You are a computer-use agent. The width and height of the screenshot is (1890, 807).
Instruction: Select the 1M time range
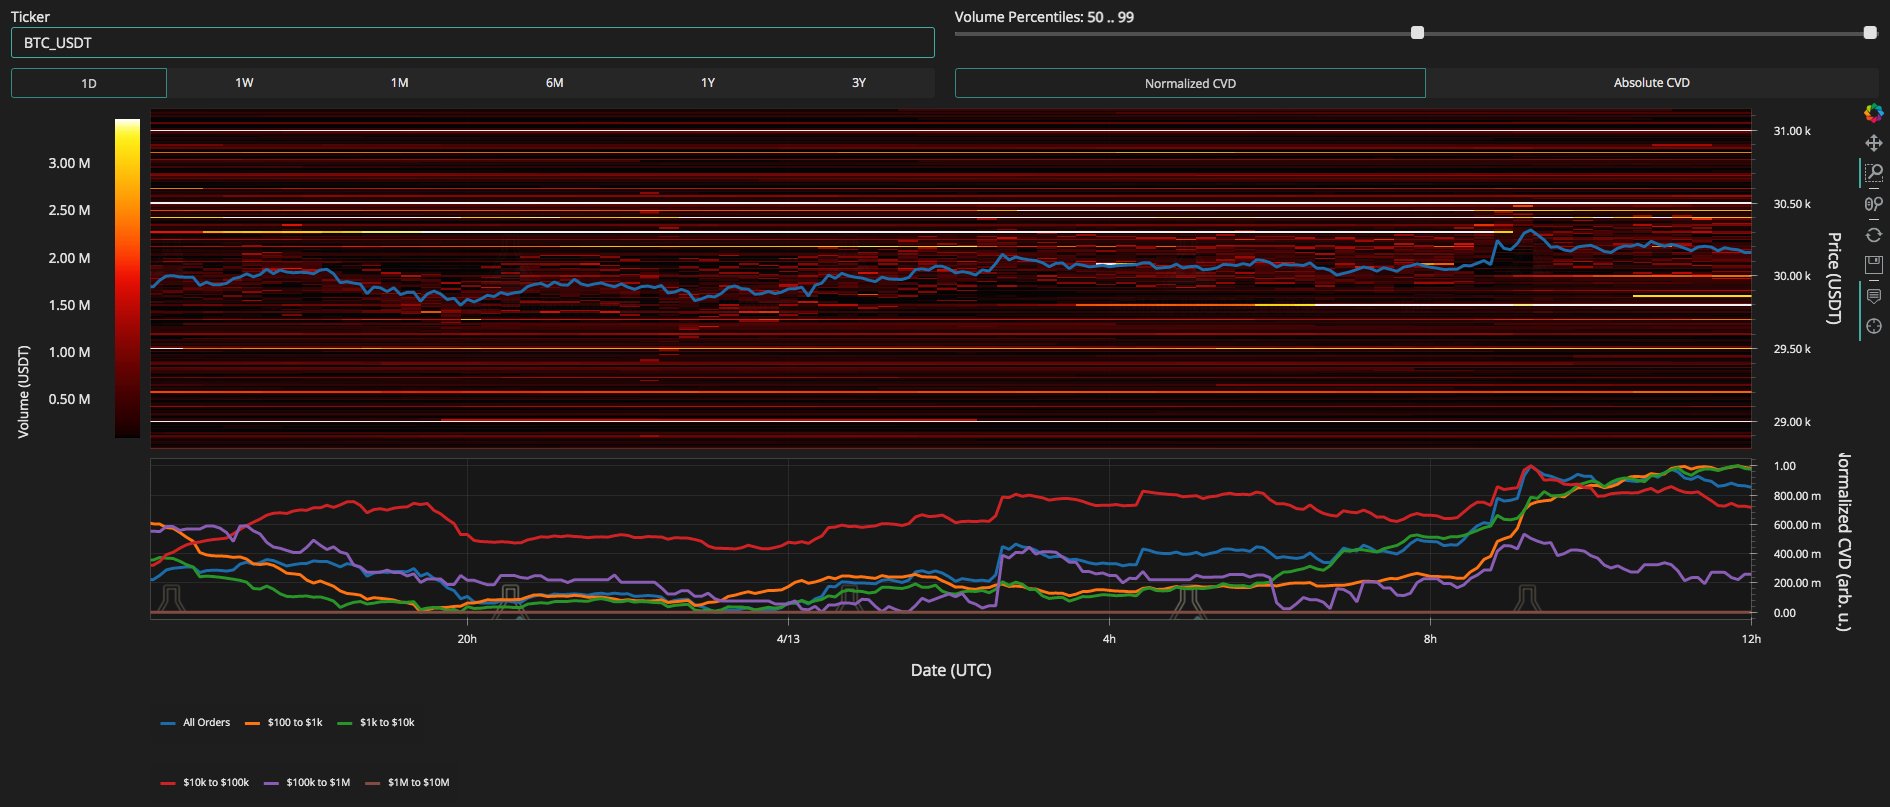pos(399,83)
